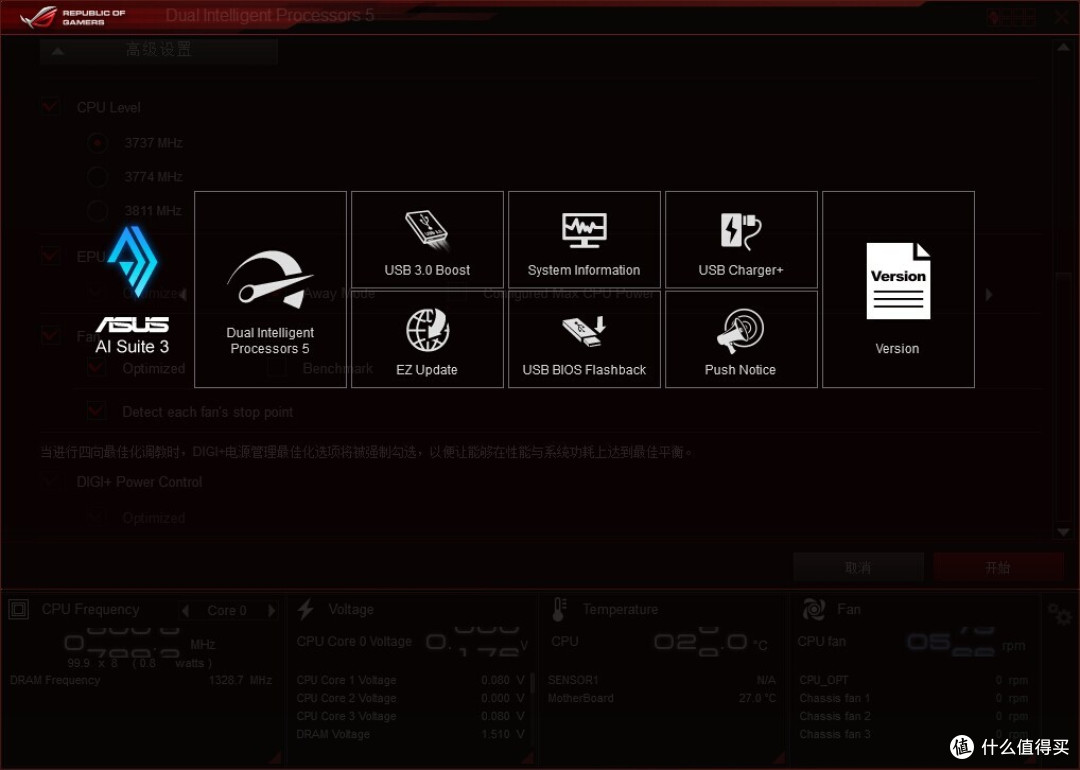The height and width of the screenshot is (770, 1080).
Task: Open the USB 3.0 Boost tile
Action: (x=427, y=239)
